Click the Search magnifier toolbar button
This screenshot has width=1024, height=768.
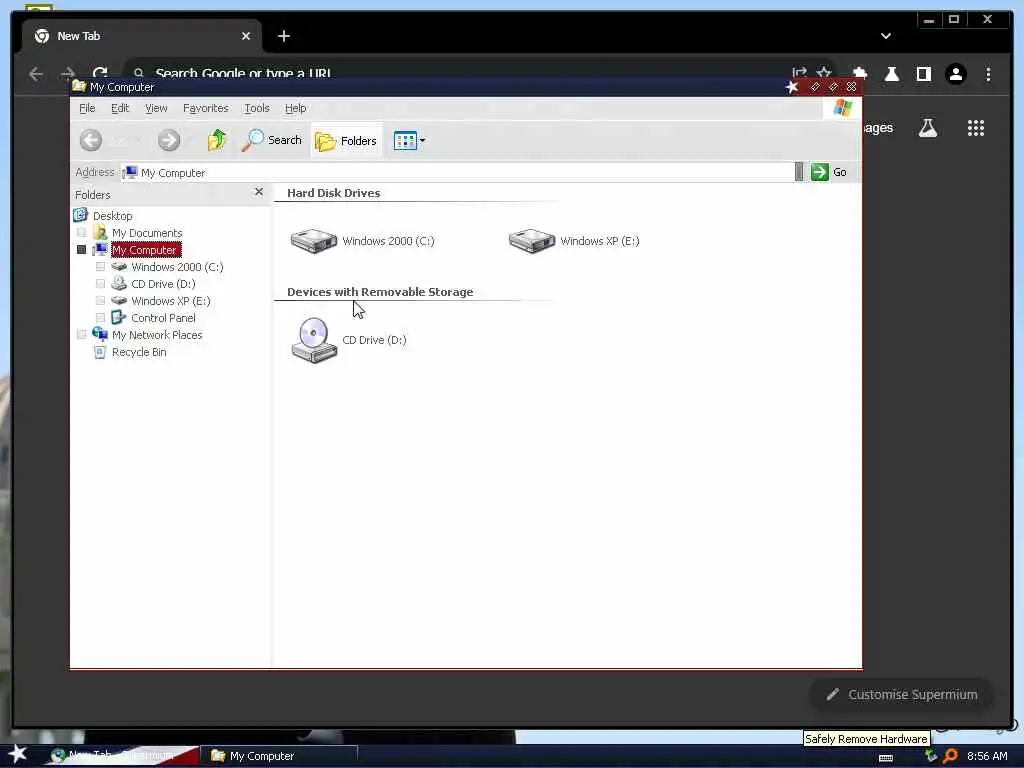272,140
